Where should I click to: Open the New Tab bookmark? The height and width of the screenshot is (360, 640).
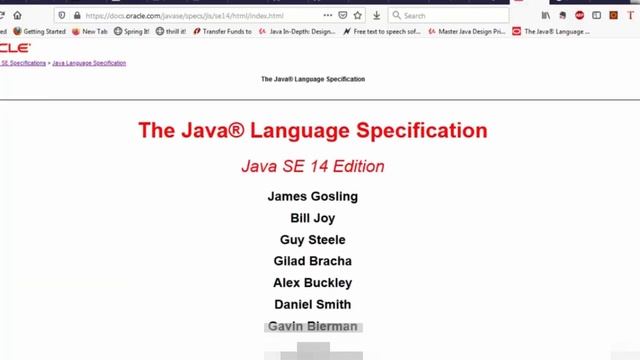89,31
